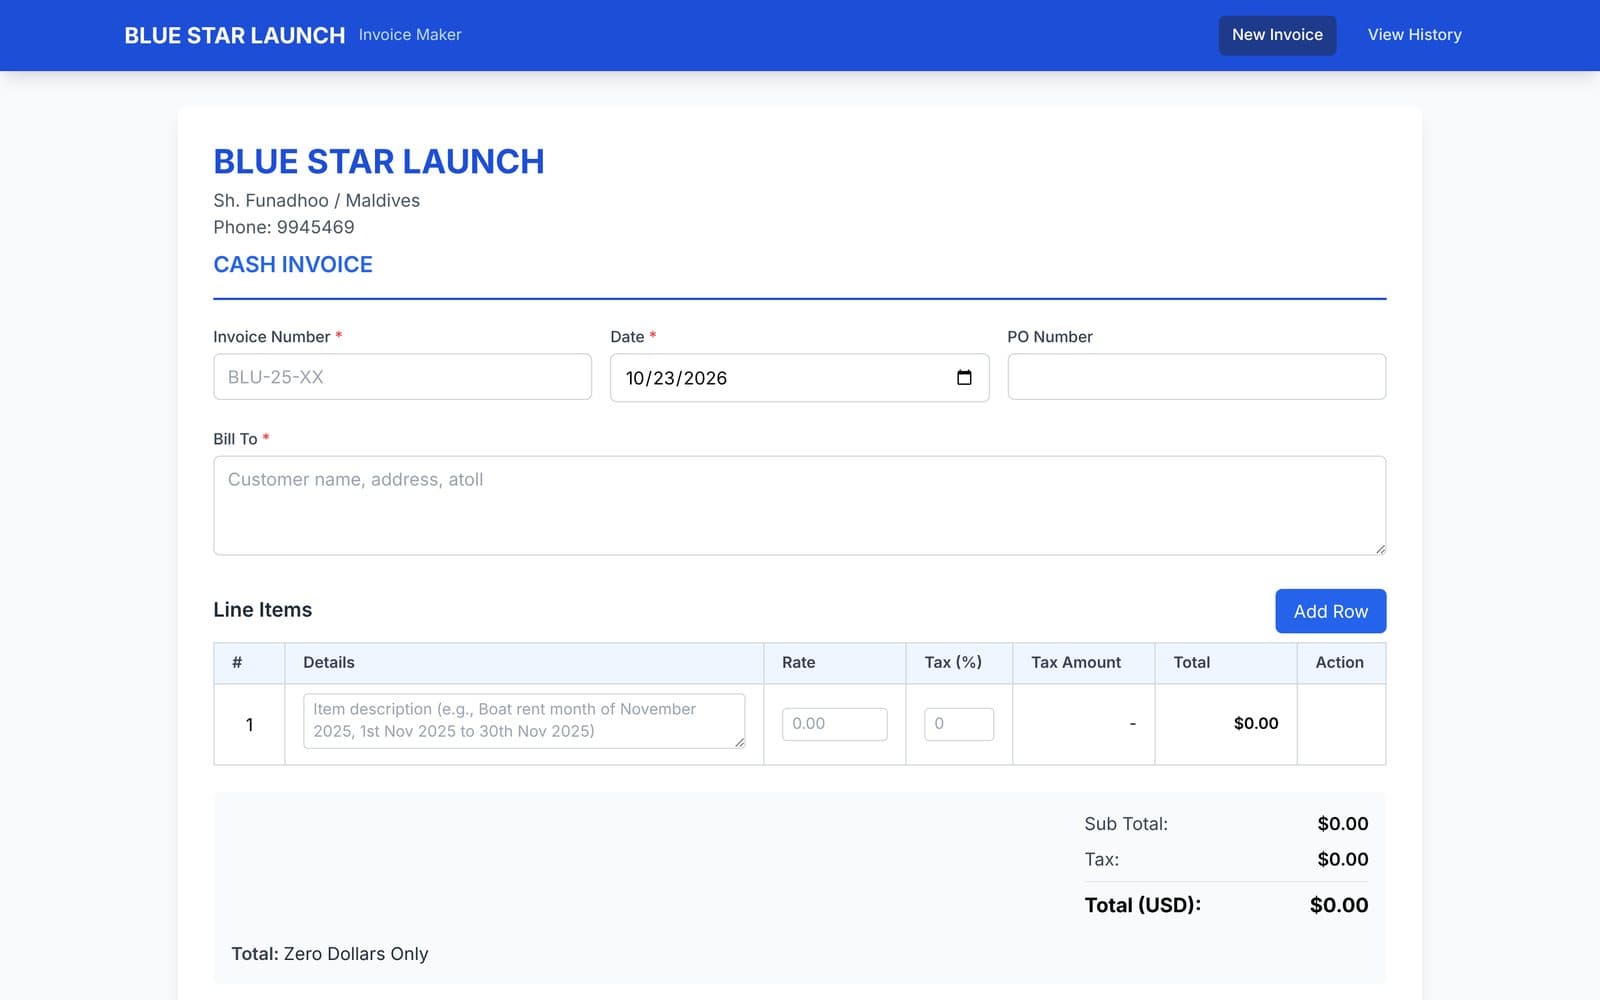Click the Sh. Funadhoo / Maldives address
Viewport: 1600px width, 1000px height.
tap(316, 200)
